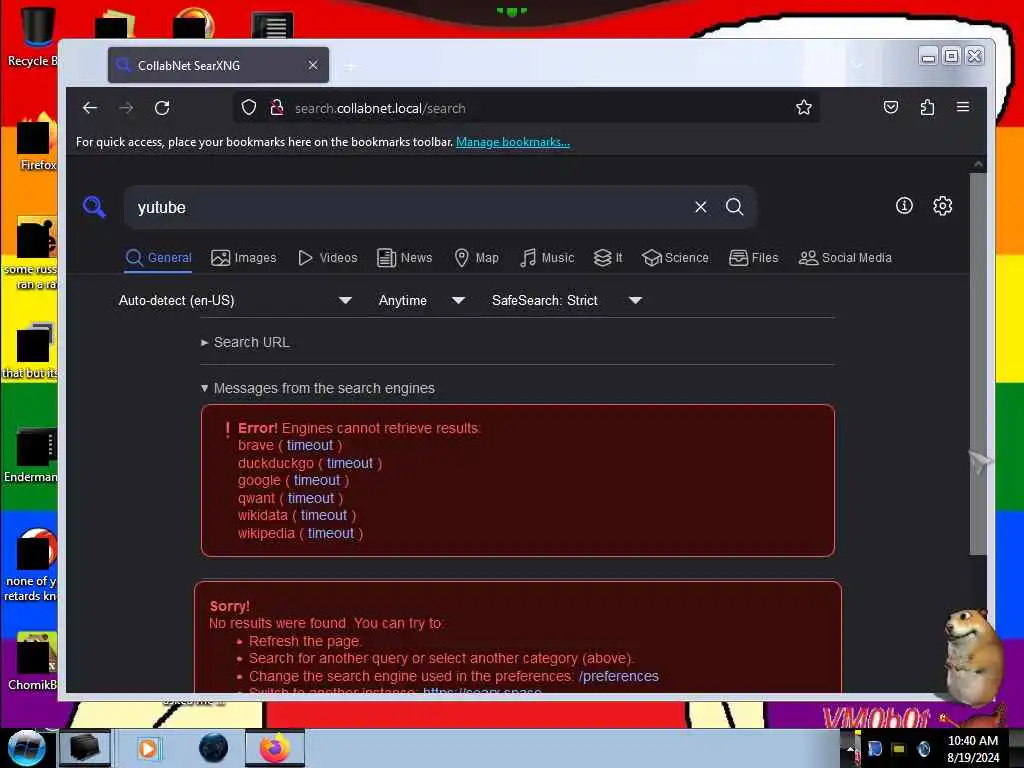
Task: Select the CollabNet SearXNG browser tab
Action: (x=218, y=65)
